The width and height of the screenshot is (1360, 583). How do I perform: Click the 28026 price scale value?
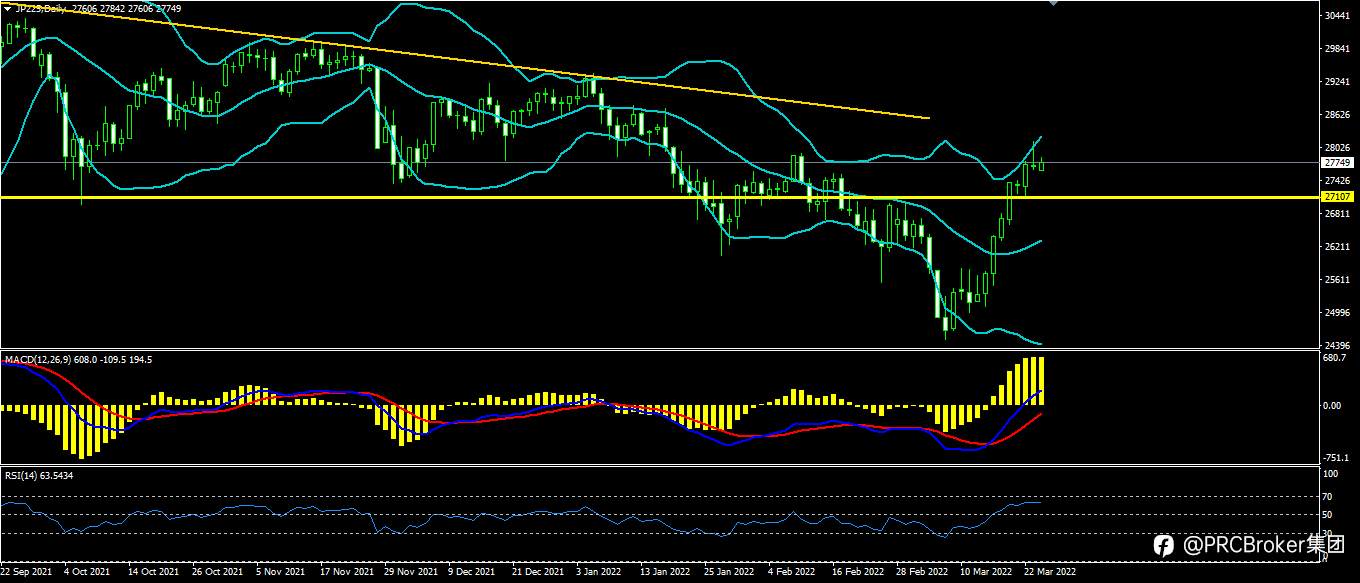click(1338, 148)
